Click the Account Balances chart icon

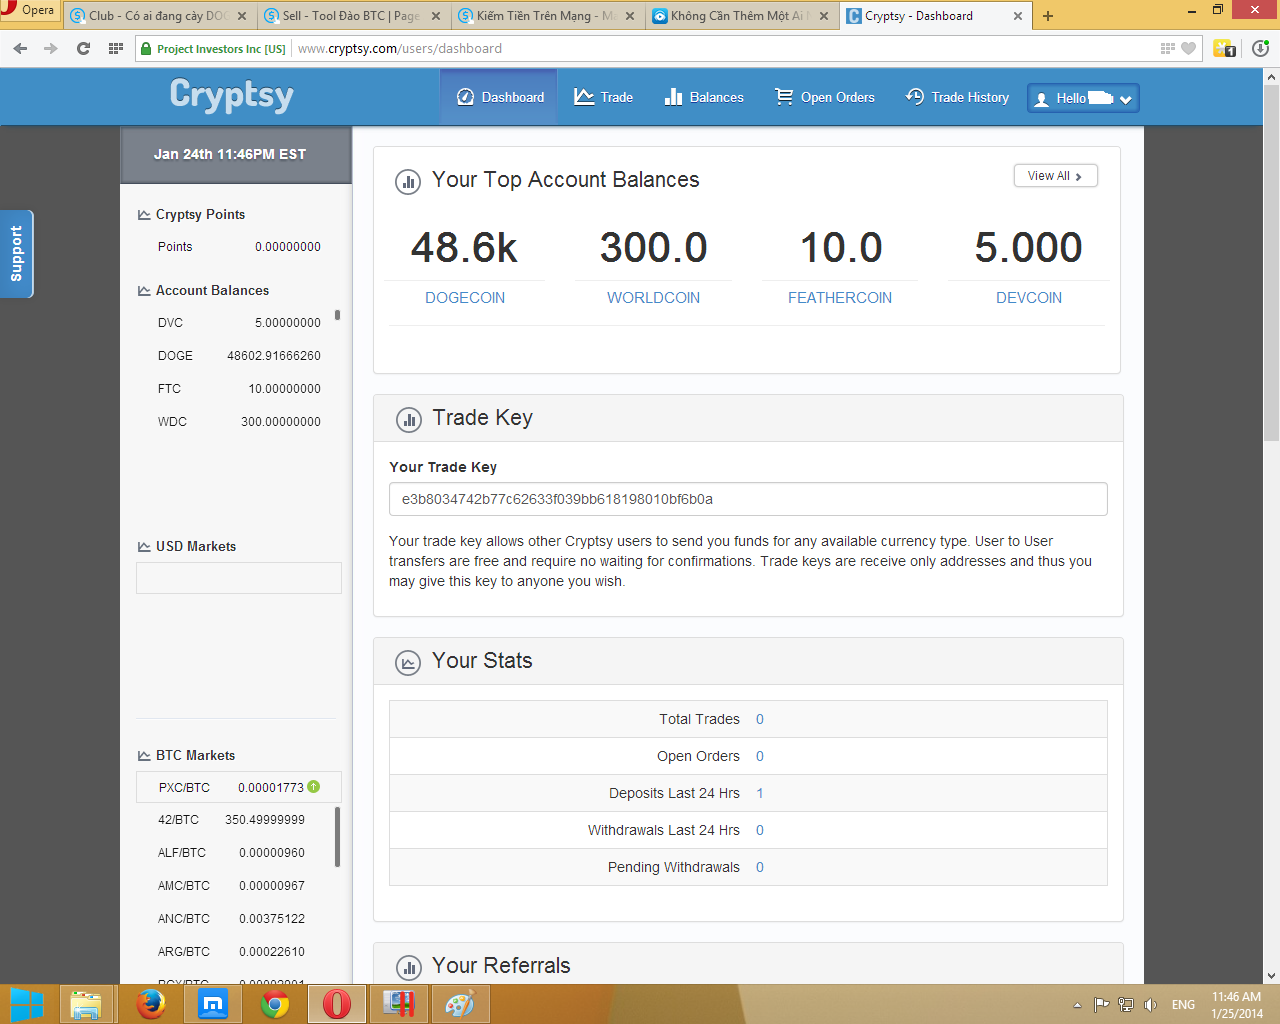click(144, 291)
